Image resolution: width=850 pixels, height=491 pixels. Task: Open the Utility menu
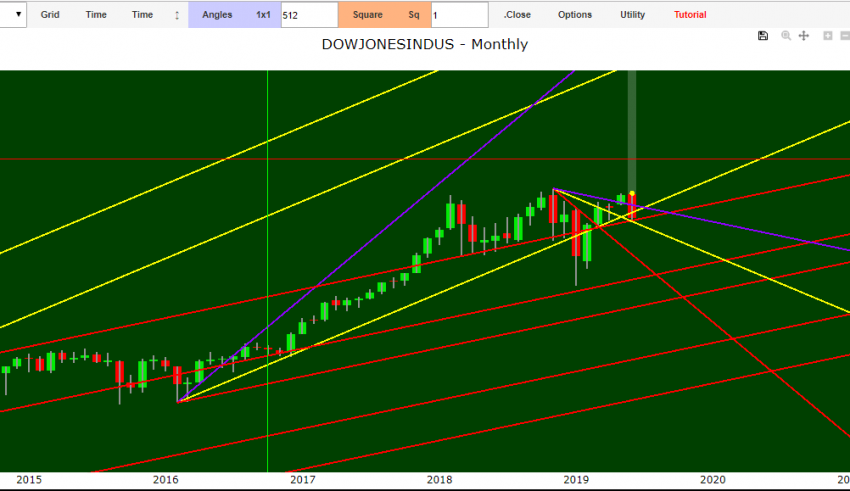pos(632,15)
